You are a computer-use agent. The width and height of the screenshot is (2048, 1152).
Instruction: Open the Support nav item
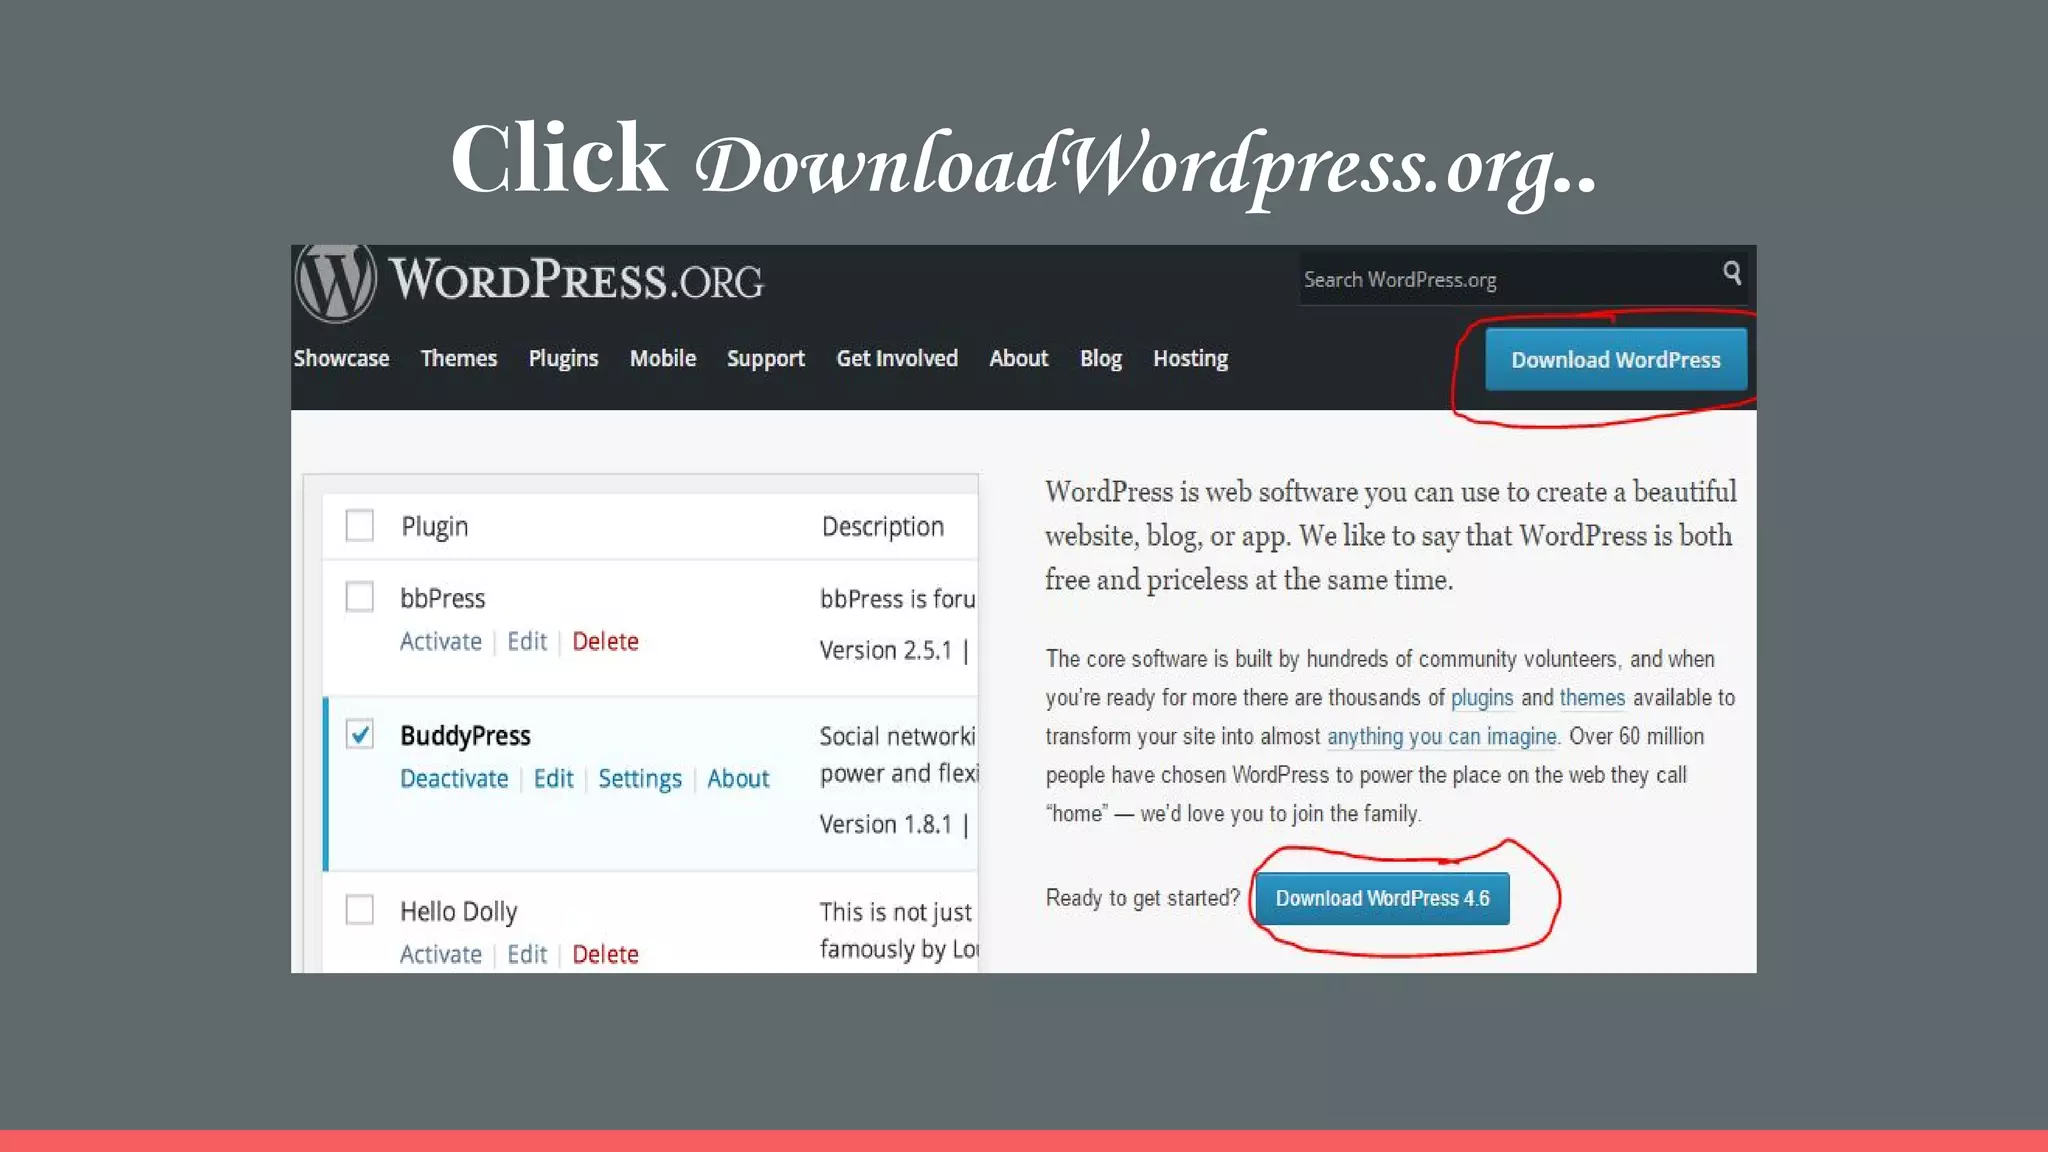tap(765, 358)
